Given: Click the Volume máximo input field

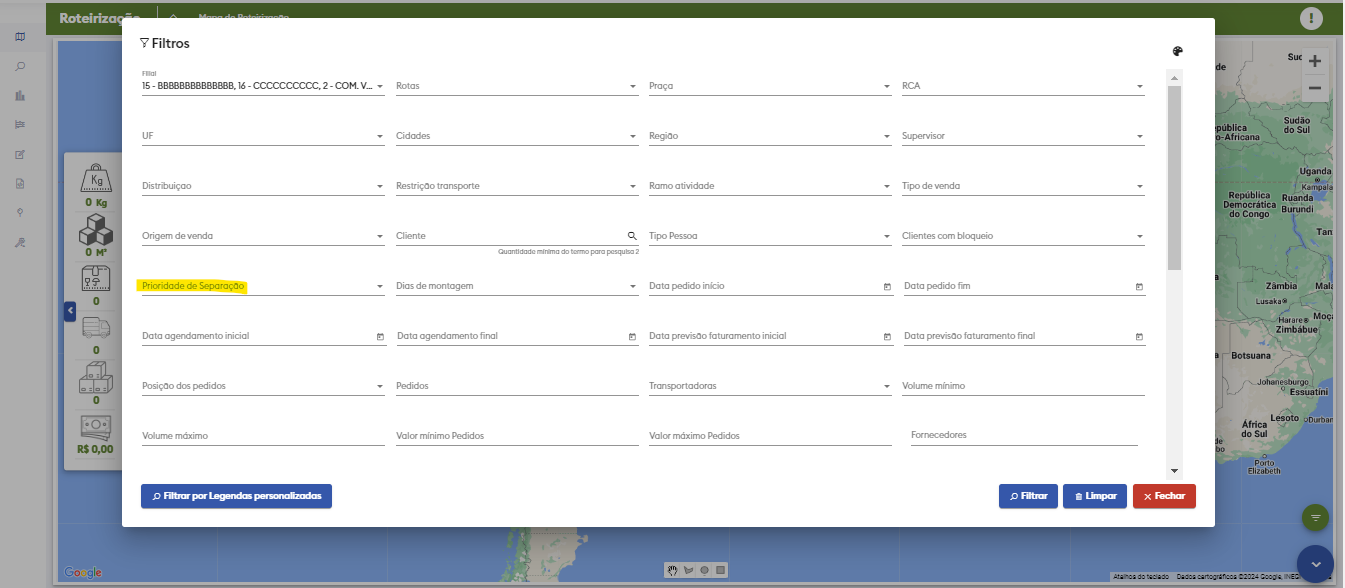Looking at the screenshot, I should (263, 436).
